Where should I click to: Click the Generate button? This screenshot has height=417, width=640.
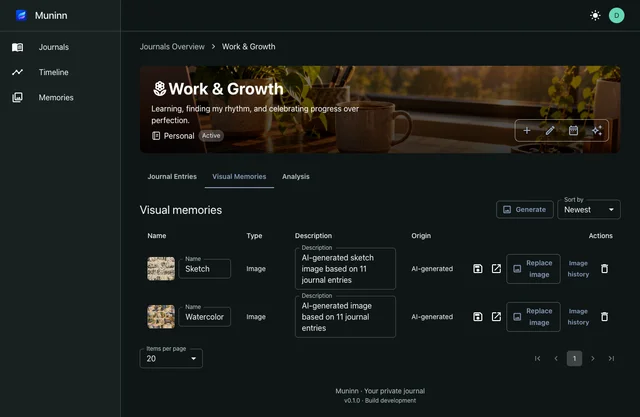(x=524, y=209)
